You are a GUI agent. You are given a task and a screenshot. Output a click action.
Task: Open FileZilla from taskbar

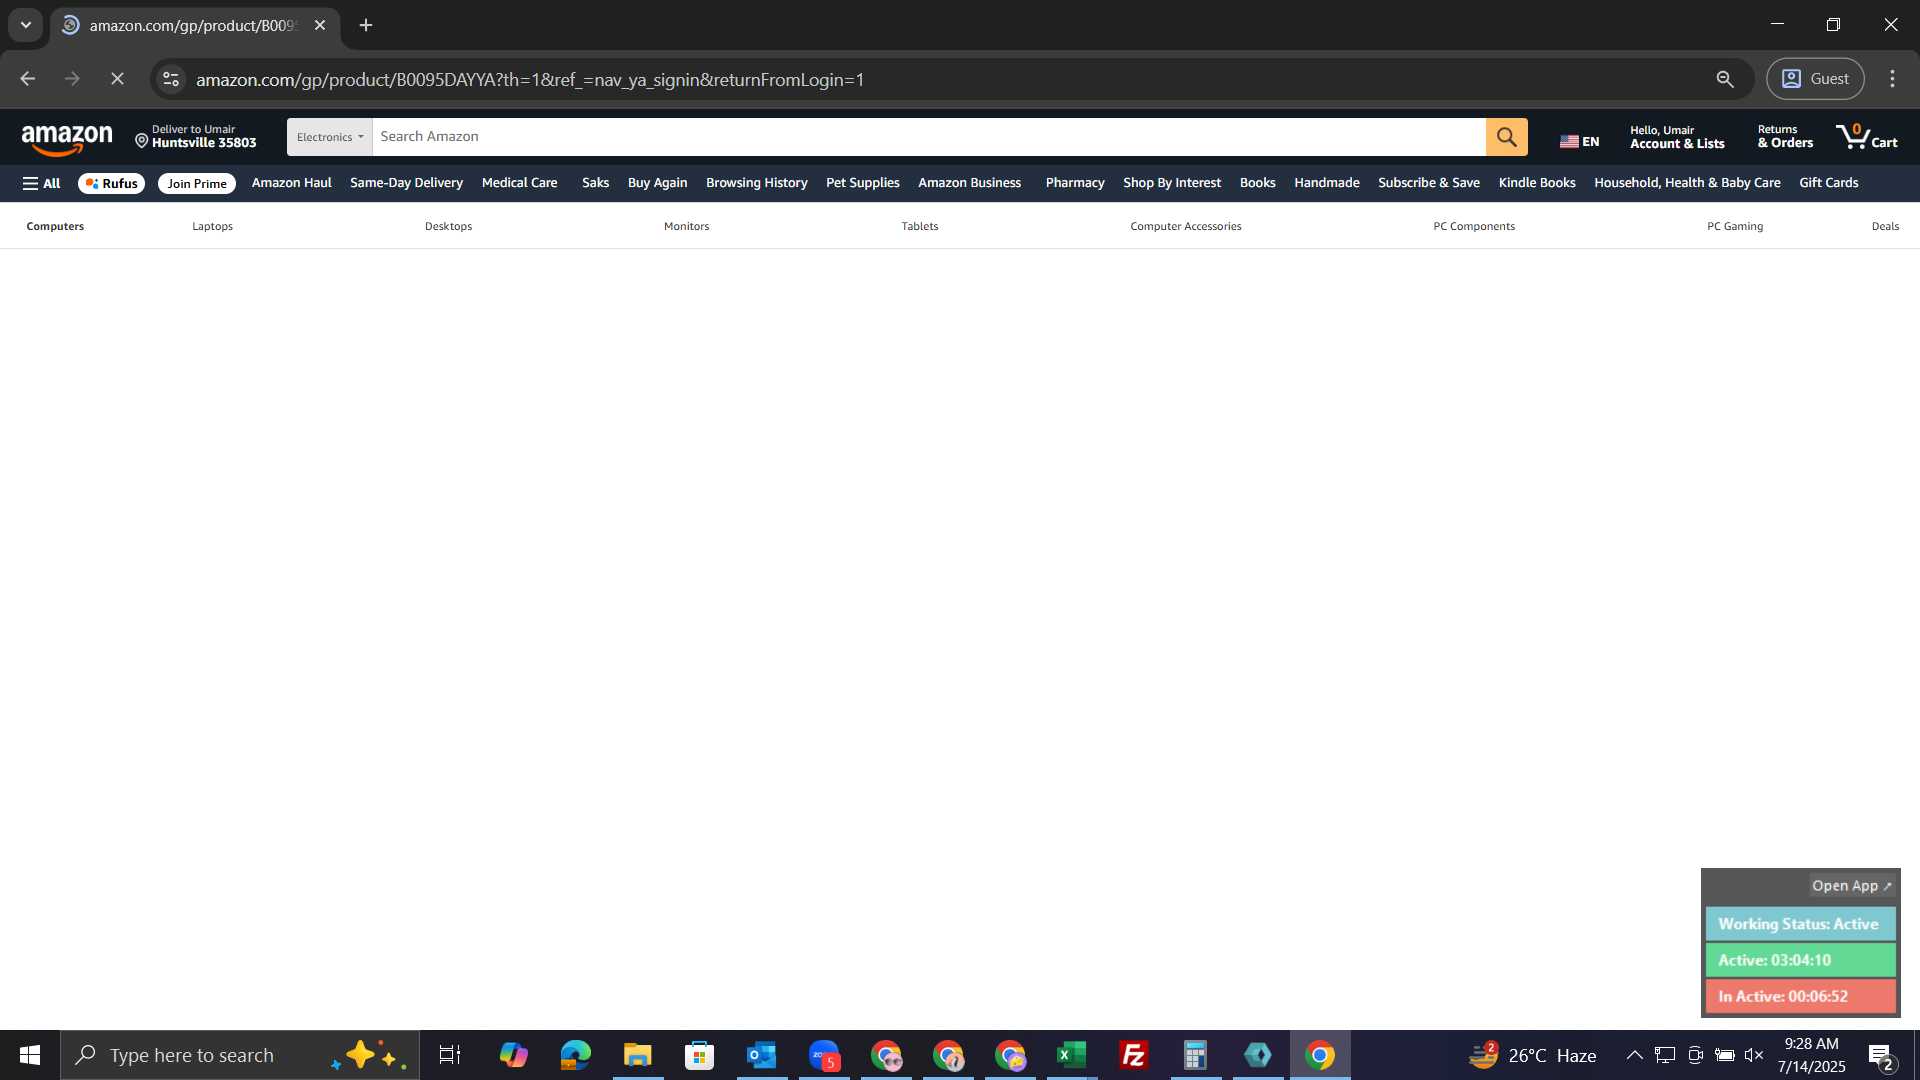point(1134,1055)
